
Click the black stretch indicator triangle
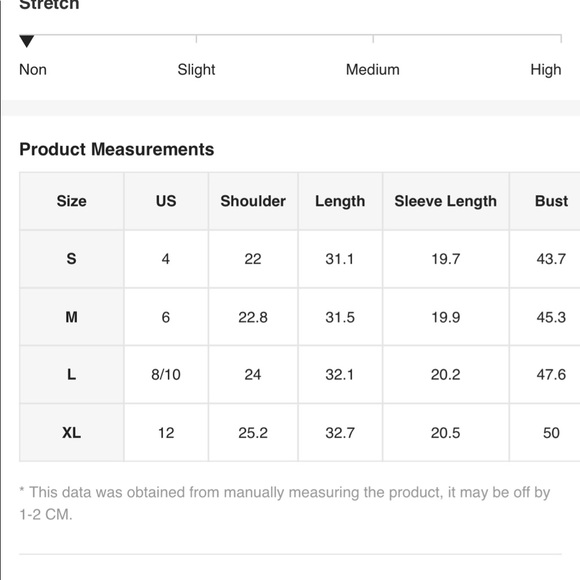click(27, 41)
